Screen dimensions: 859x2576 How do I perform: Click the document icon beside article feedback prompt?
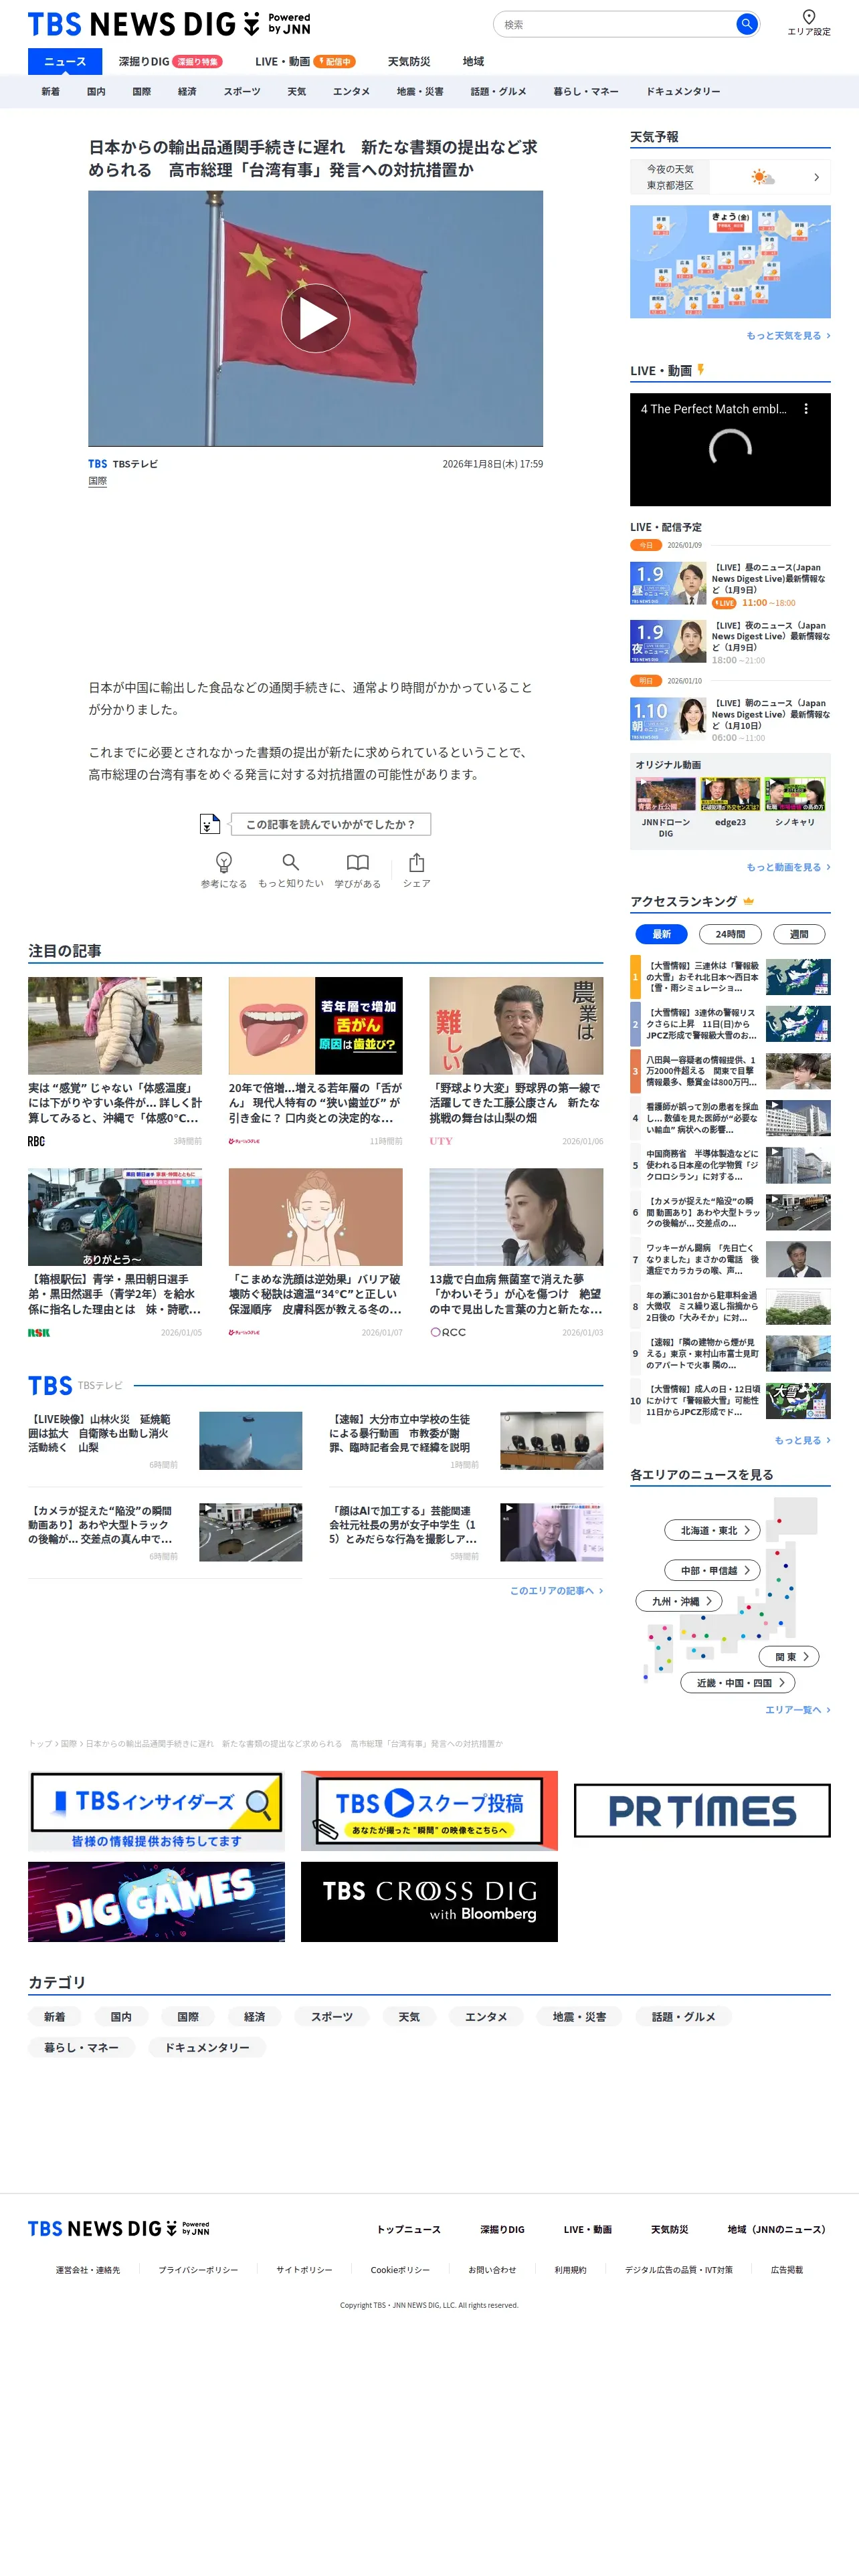click(x=209, y=824)
